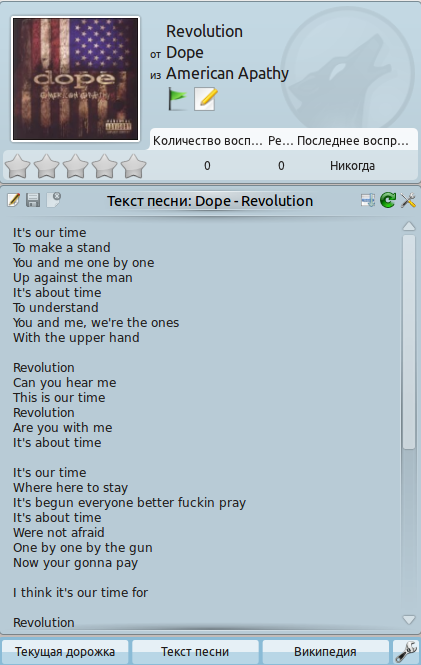Set rating to five stars

134,166
